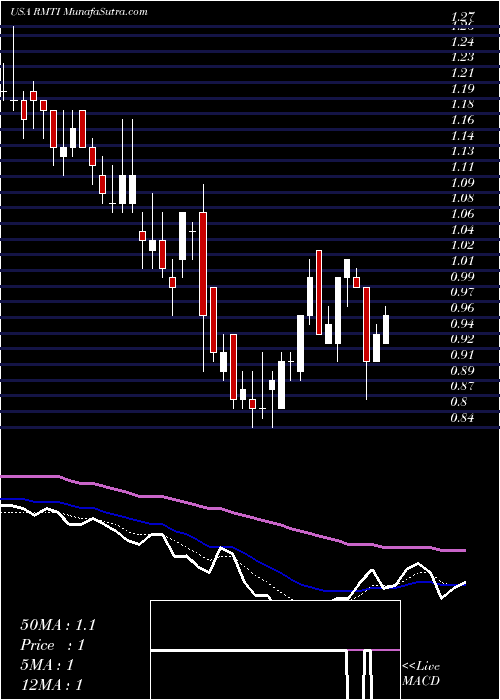Click the 0.96 price axis label
This screenshot has height=700, width=500.
[x=462, y=308]
